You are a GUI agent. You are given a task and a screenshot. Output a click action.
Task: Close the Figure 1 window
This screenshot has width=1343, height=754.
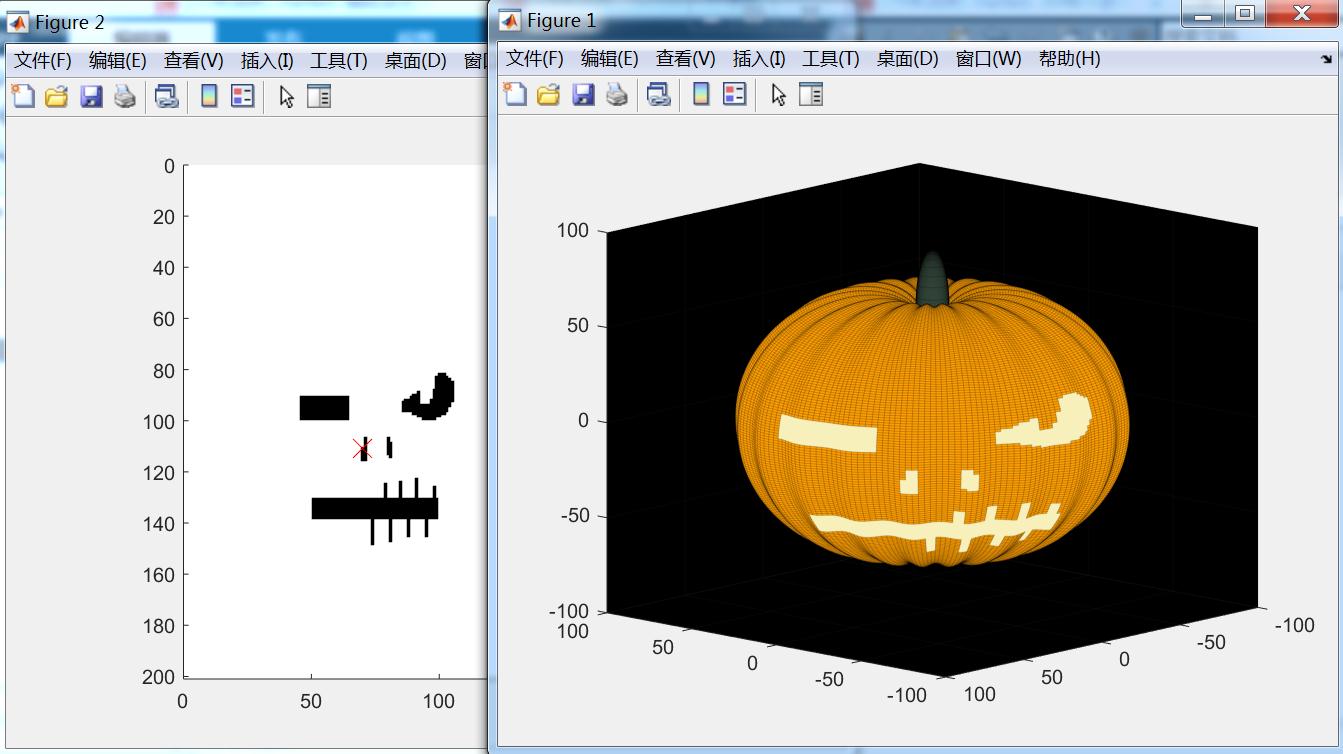point(1301,14)
